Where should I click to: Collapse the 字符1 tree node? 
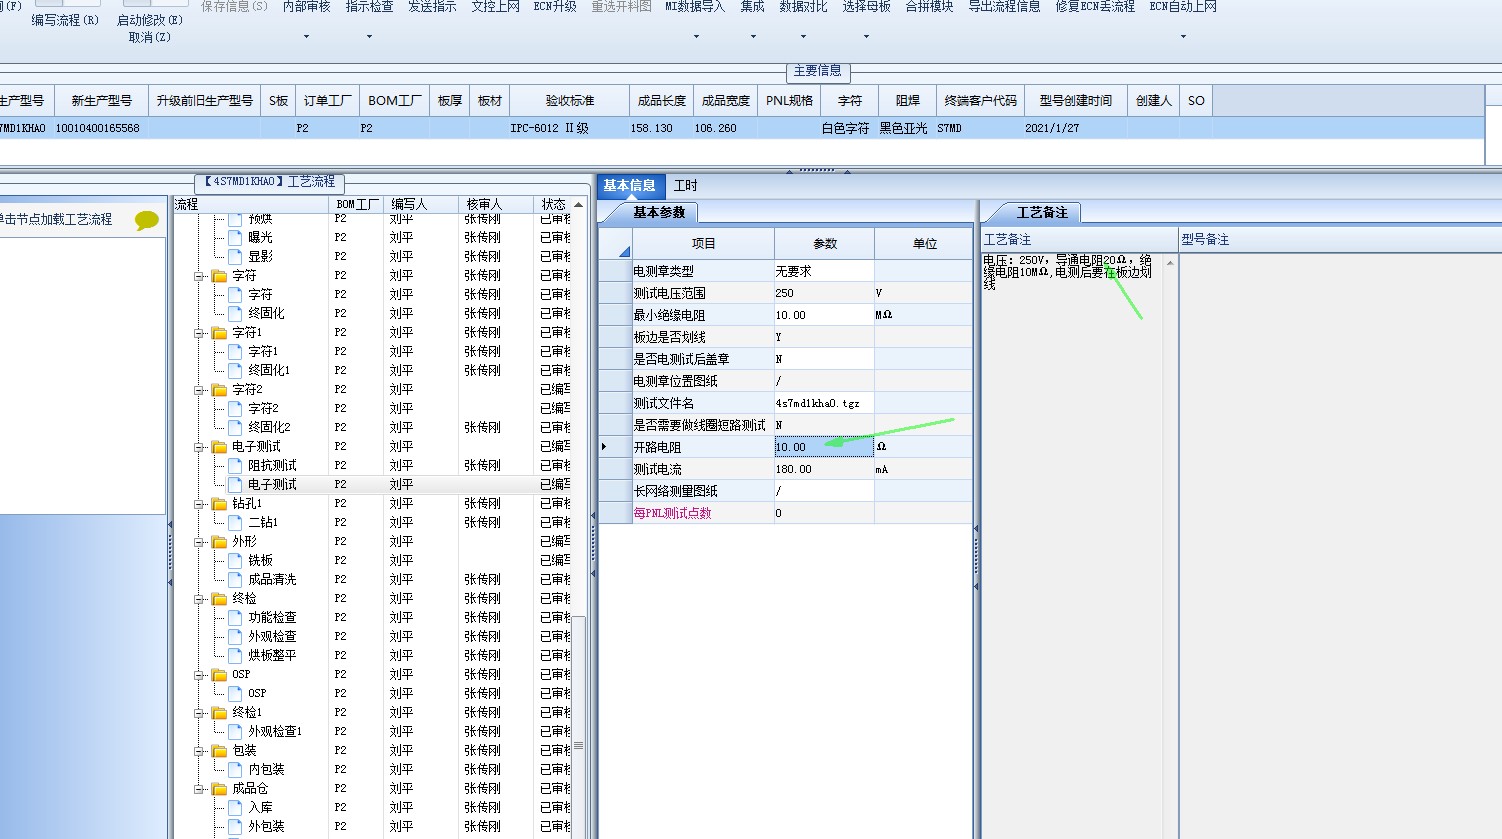199,333
